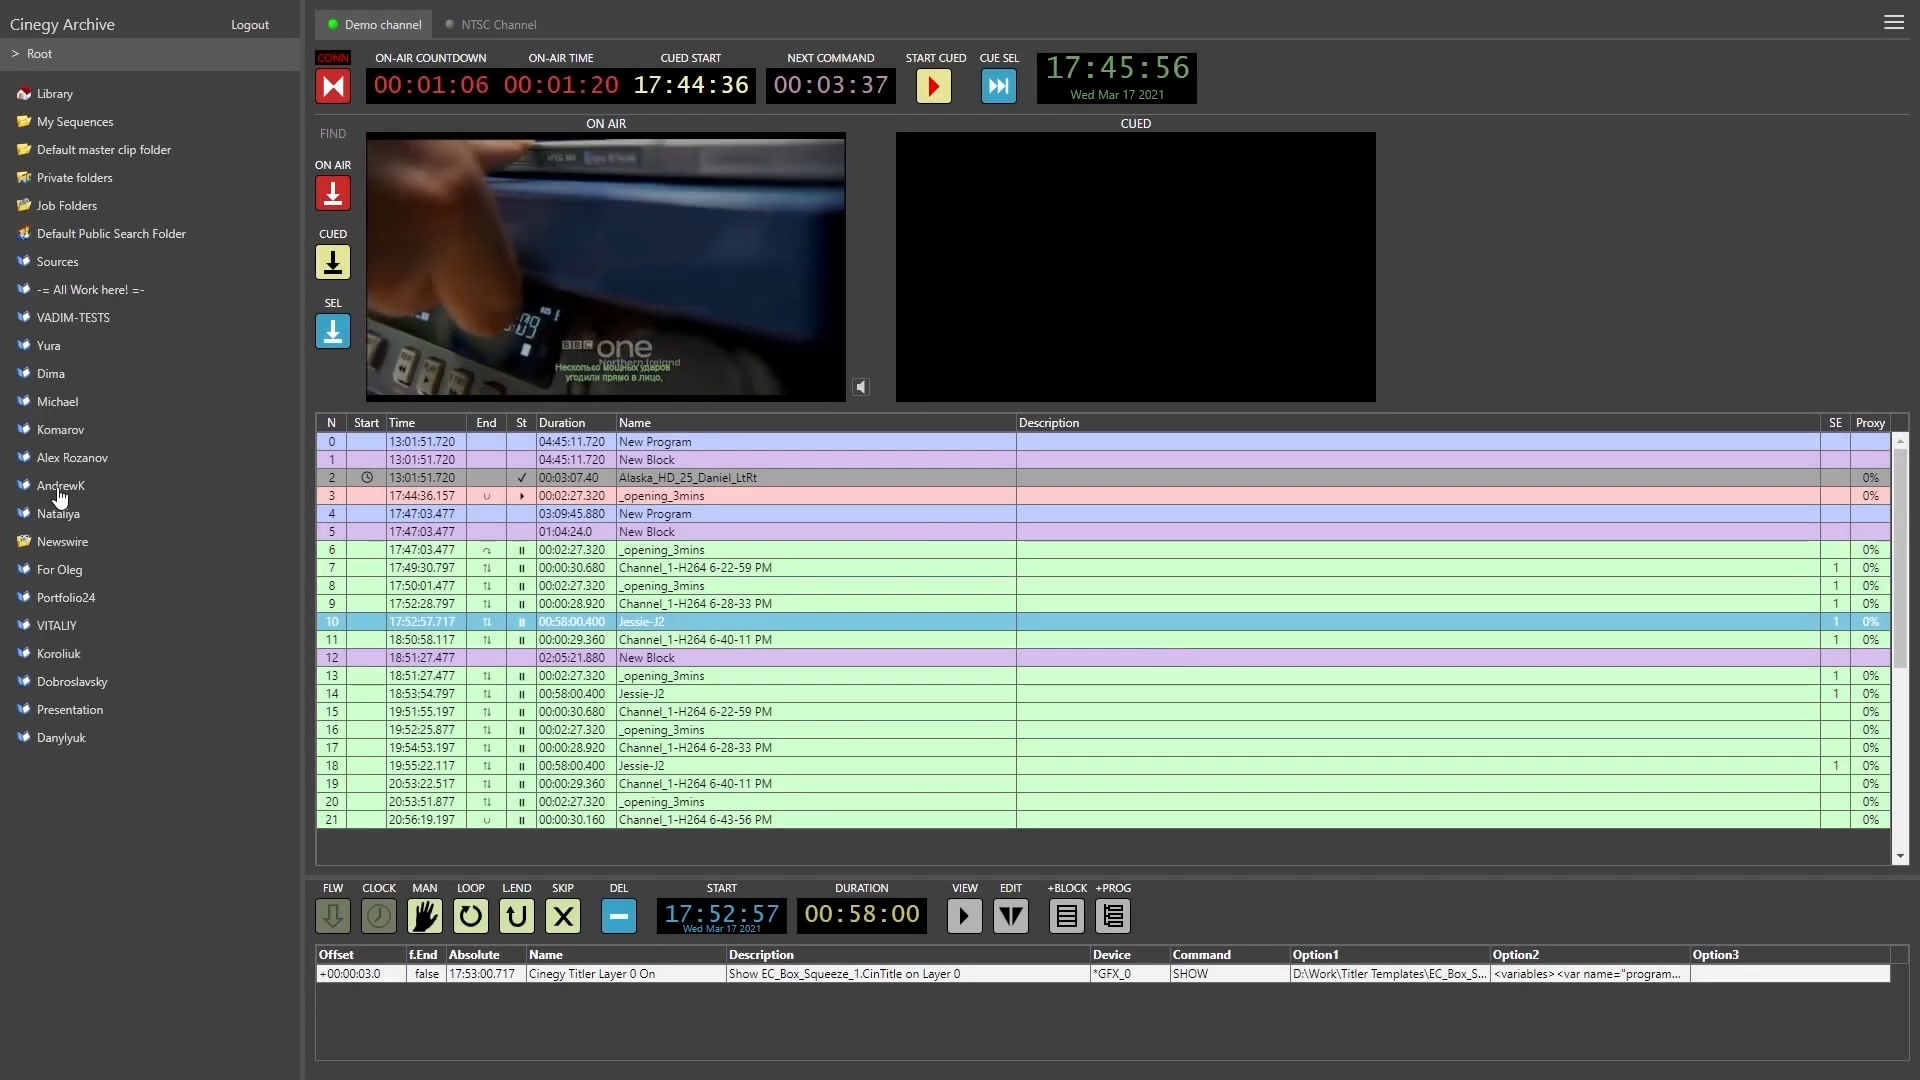Open the Library folder
Screen dimensions: 1920x1080
click(x=54, y=94)
